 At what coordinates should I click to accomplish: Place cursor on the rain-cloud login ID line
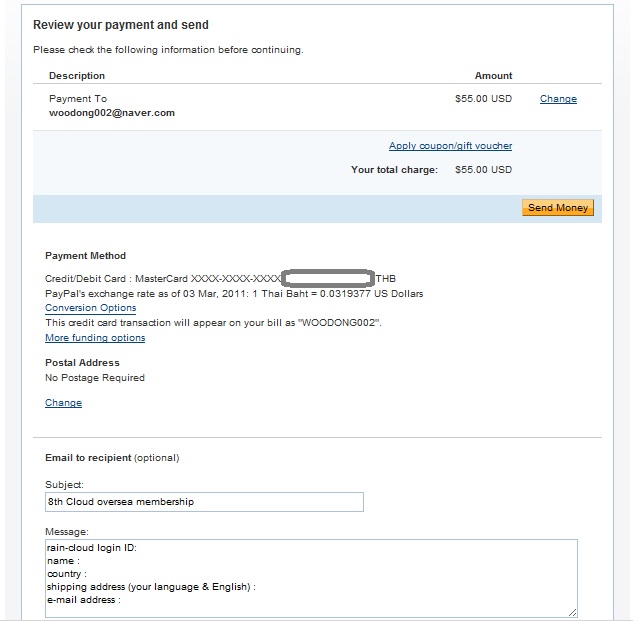pyautogui.click(x=92, y=548)
